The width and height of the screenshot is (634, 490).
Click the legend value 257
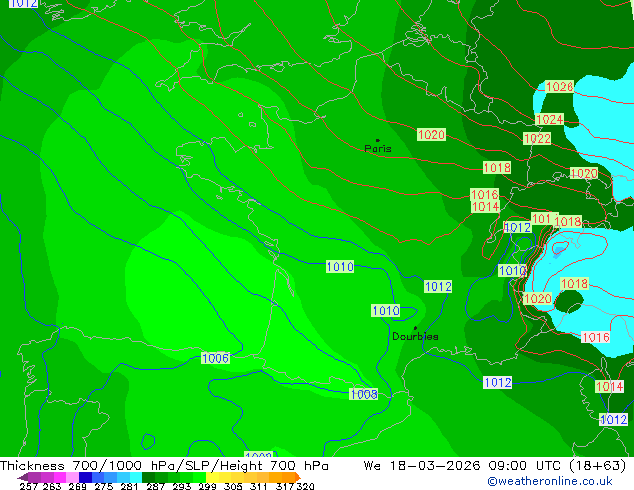click(28, 486)
